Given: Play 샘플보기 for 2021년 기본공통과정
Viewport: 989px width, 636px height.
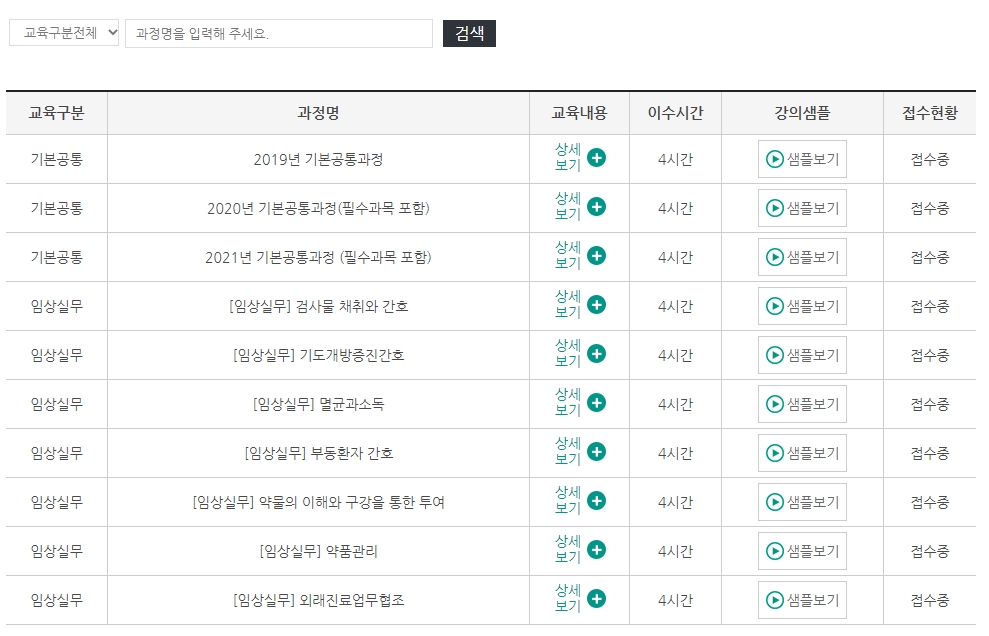Looking at the screenshot, I should coord(802,257).
